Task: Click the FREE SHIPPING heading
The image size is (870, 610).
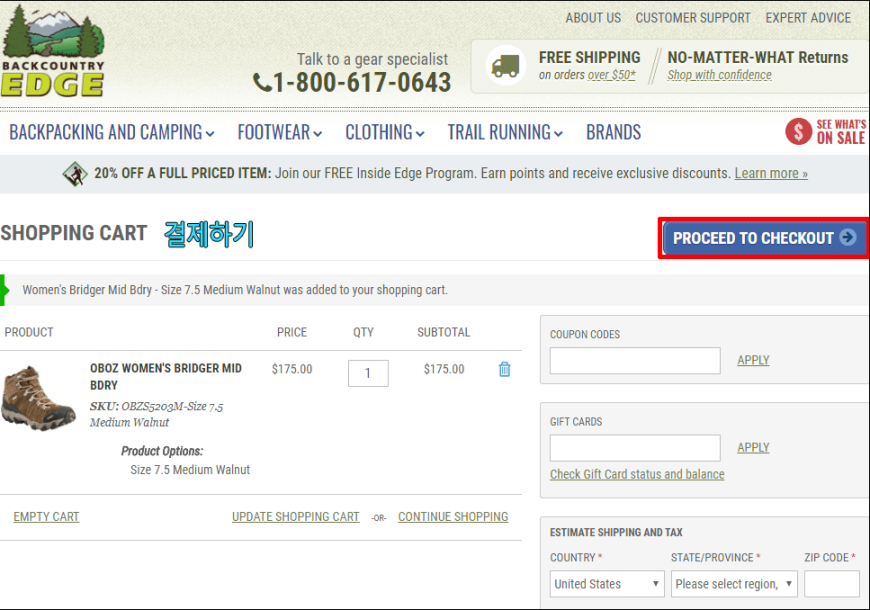Action: tap(589, 58)
